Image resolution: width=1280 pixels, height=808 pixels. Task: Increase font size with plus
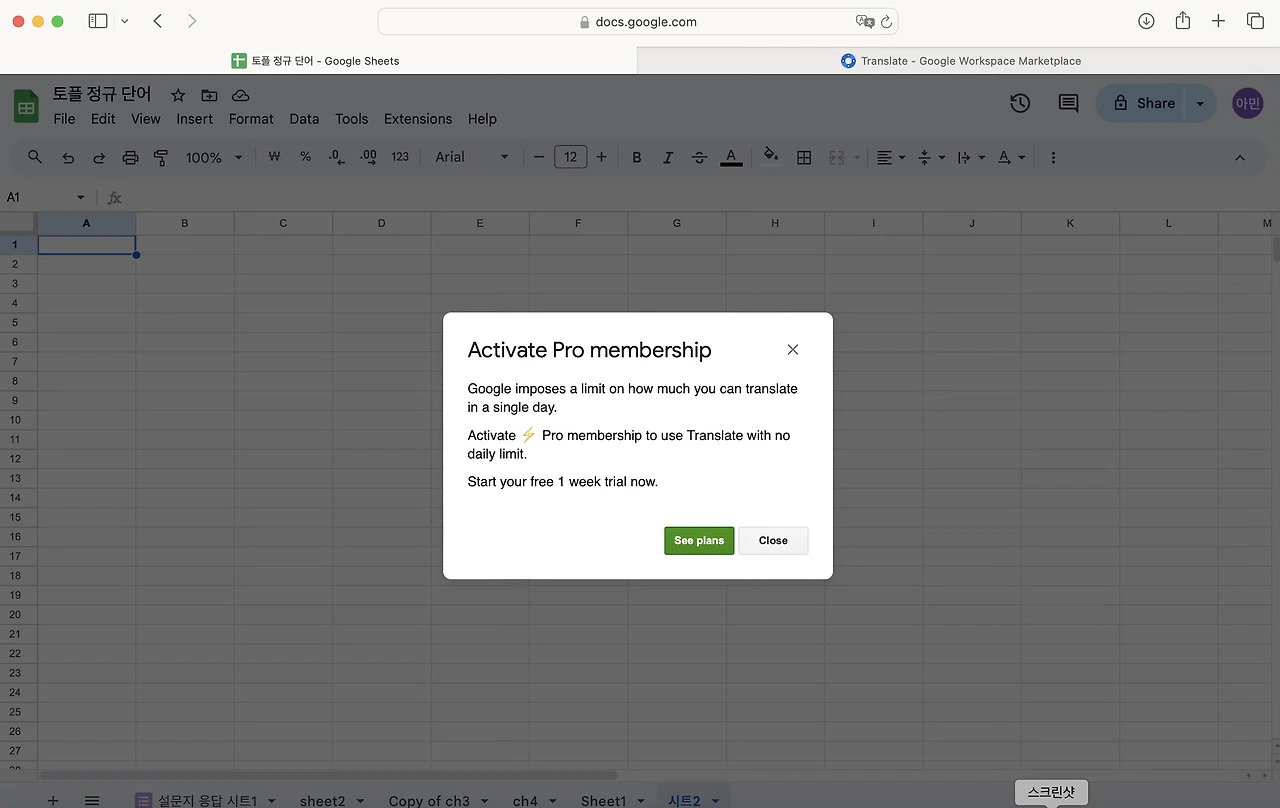coord(601,157)
